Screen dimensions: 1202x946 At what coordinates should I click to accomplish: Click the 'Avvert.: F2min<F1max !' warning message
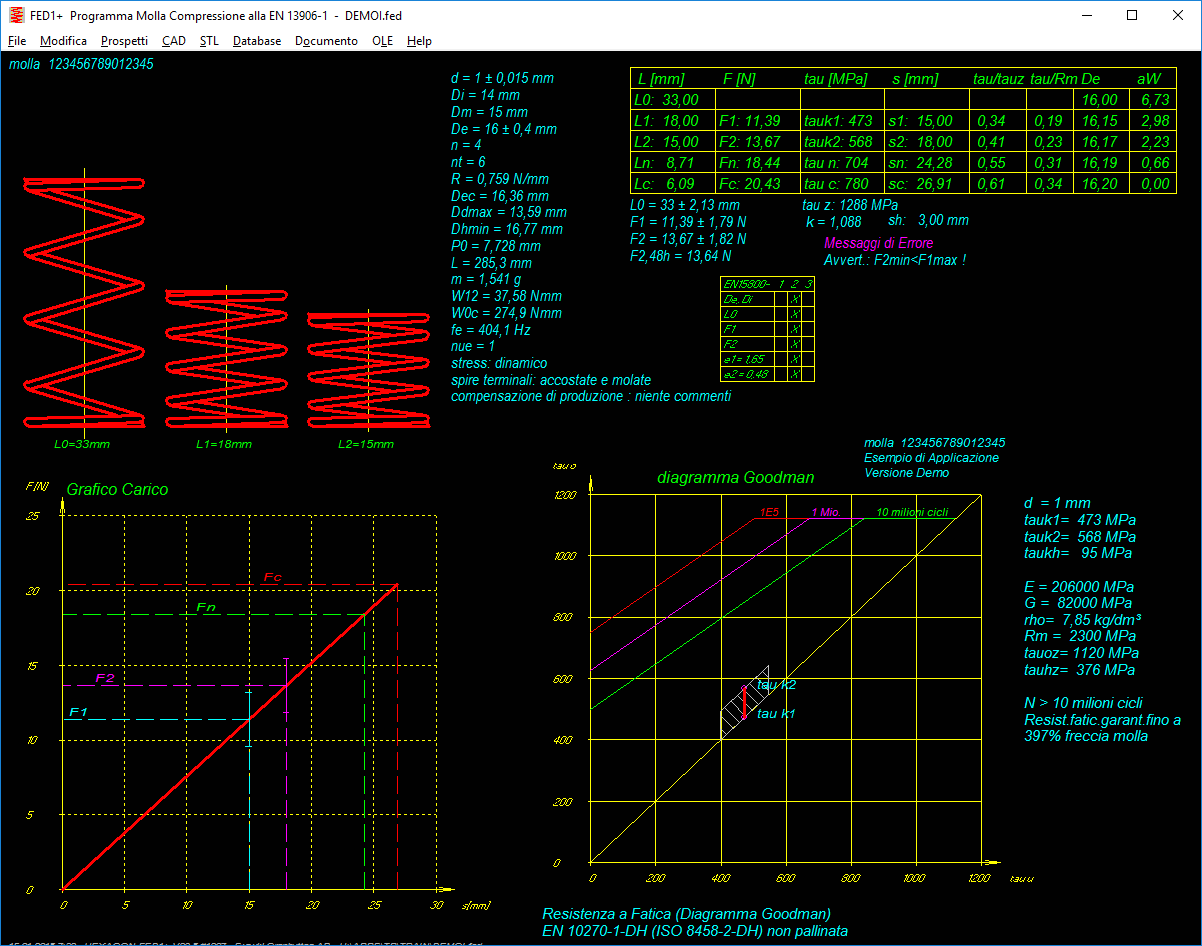894,260
